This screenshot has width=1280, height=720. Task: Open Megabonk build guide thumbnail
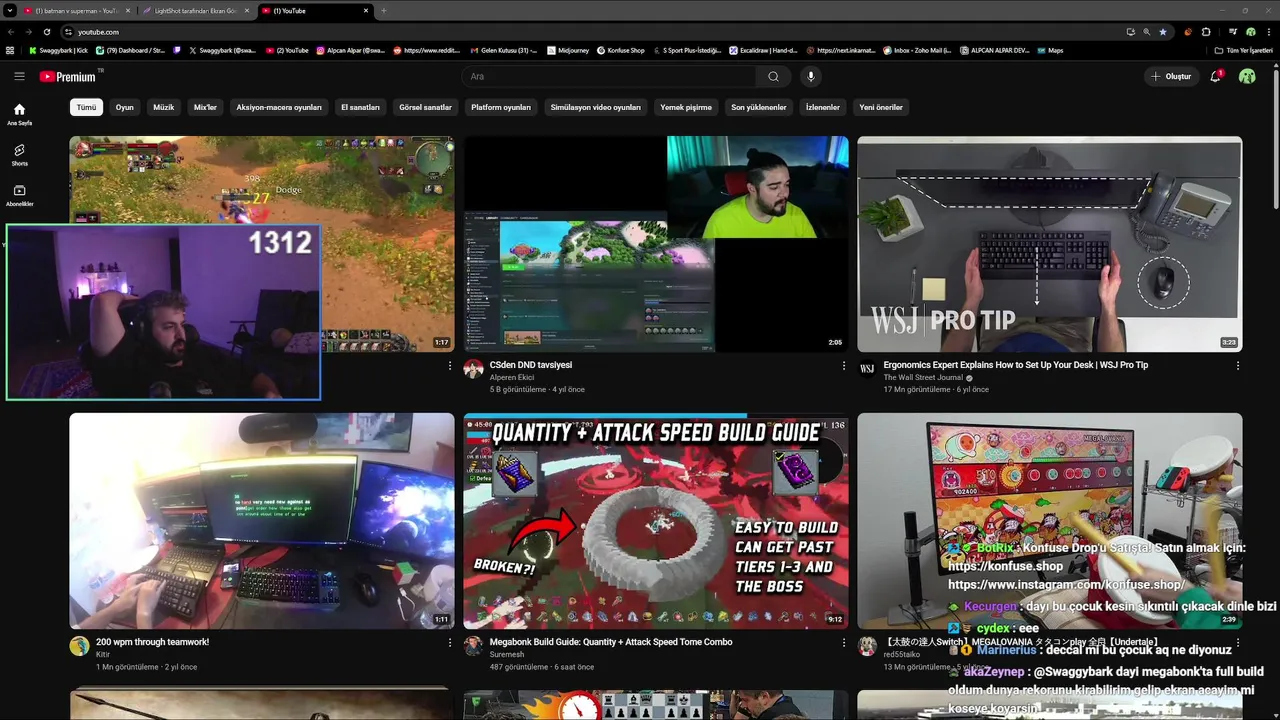point(656,521)
